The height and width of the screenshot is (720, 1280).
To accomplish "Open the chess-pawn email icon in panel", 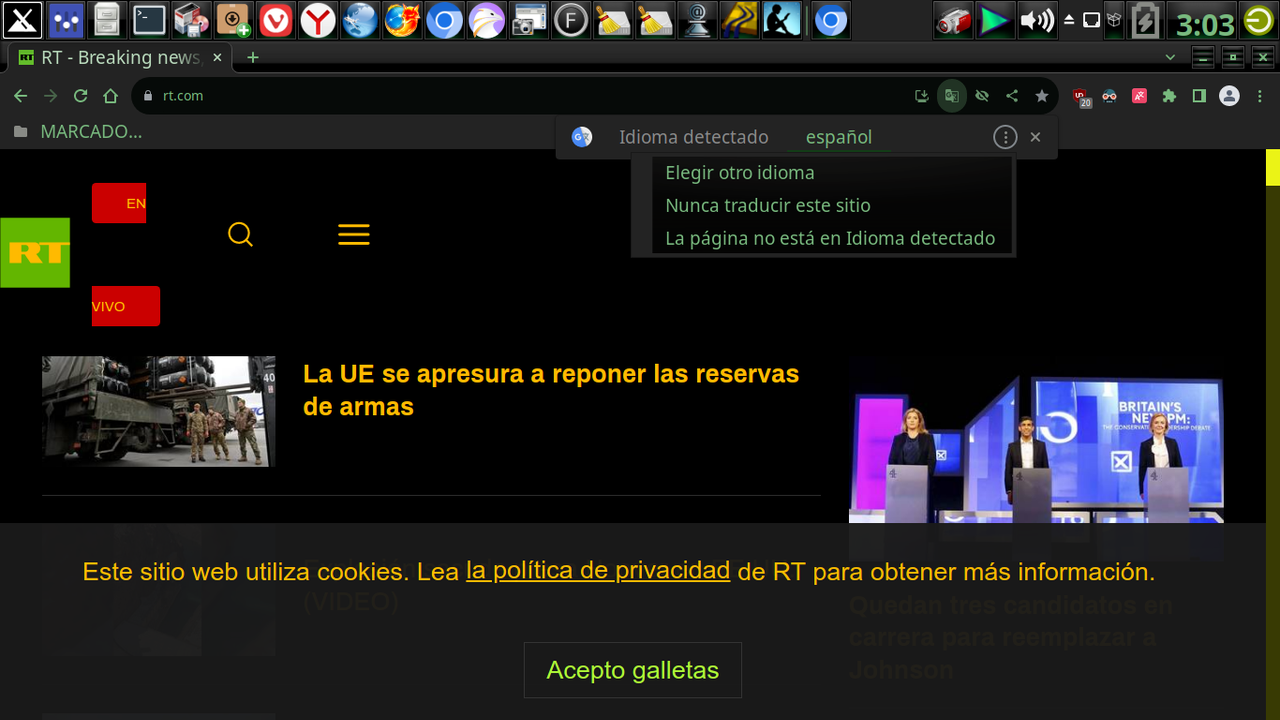I will [x=697, y=20].
